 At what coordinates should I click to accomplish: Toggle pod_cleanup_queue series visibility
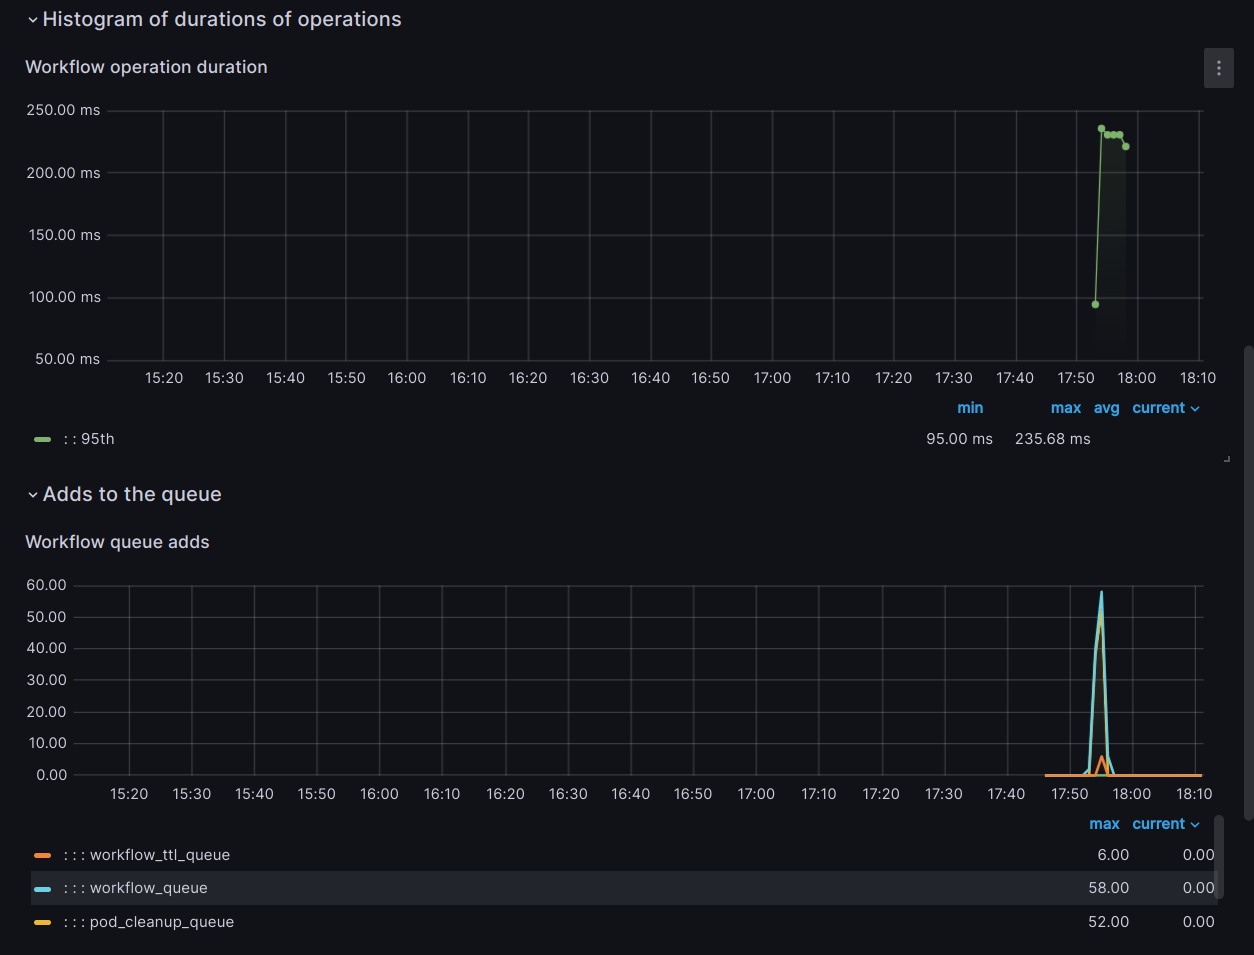[149, 922]
